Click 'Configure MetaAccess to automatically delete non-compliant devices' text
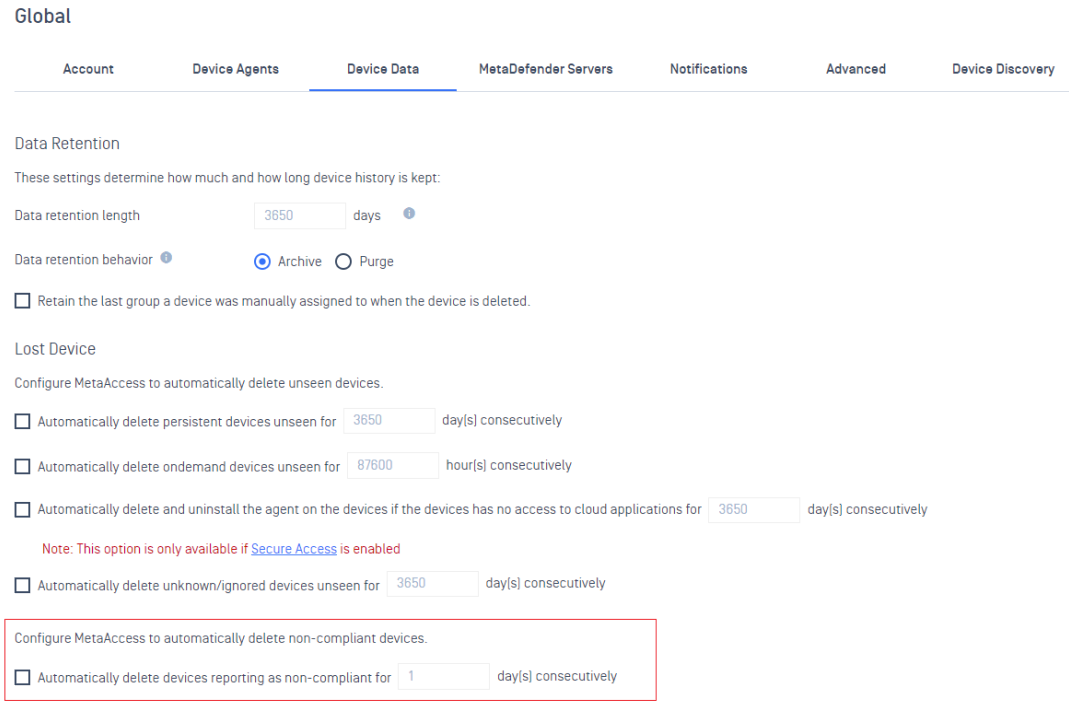The height and width of the screenshot is (707, 1069). pos(221,638)
